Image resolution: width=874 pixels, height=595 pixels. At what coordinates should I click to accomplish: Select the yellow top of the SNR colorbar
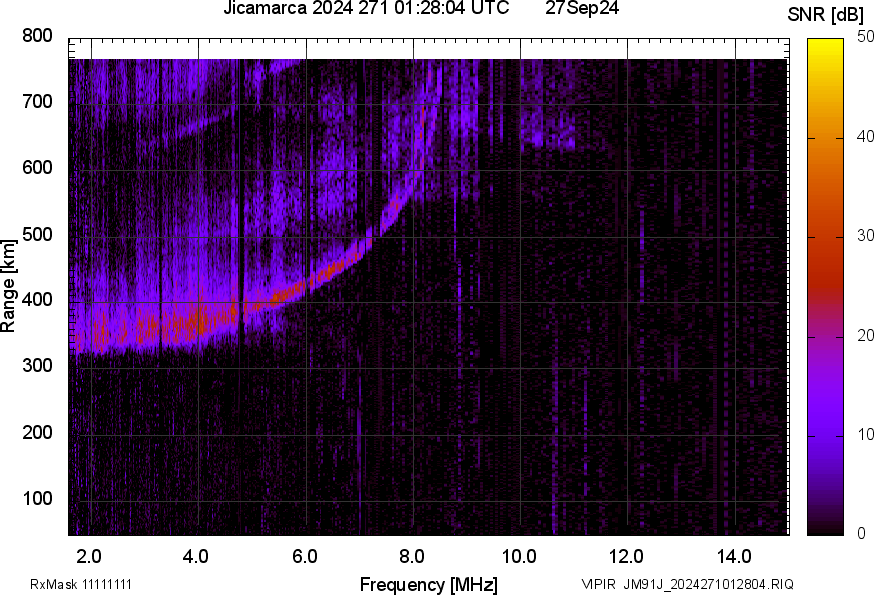click(x=825, y=43)
